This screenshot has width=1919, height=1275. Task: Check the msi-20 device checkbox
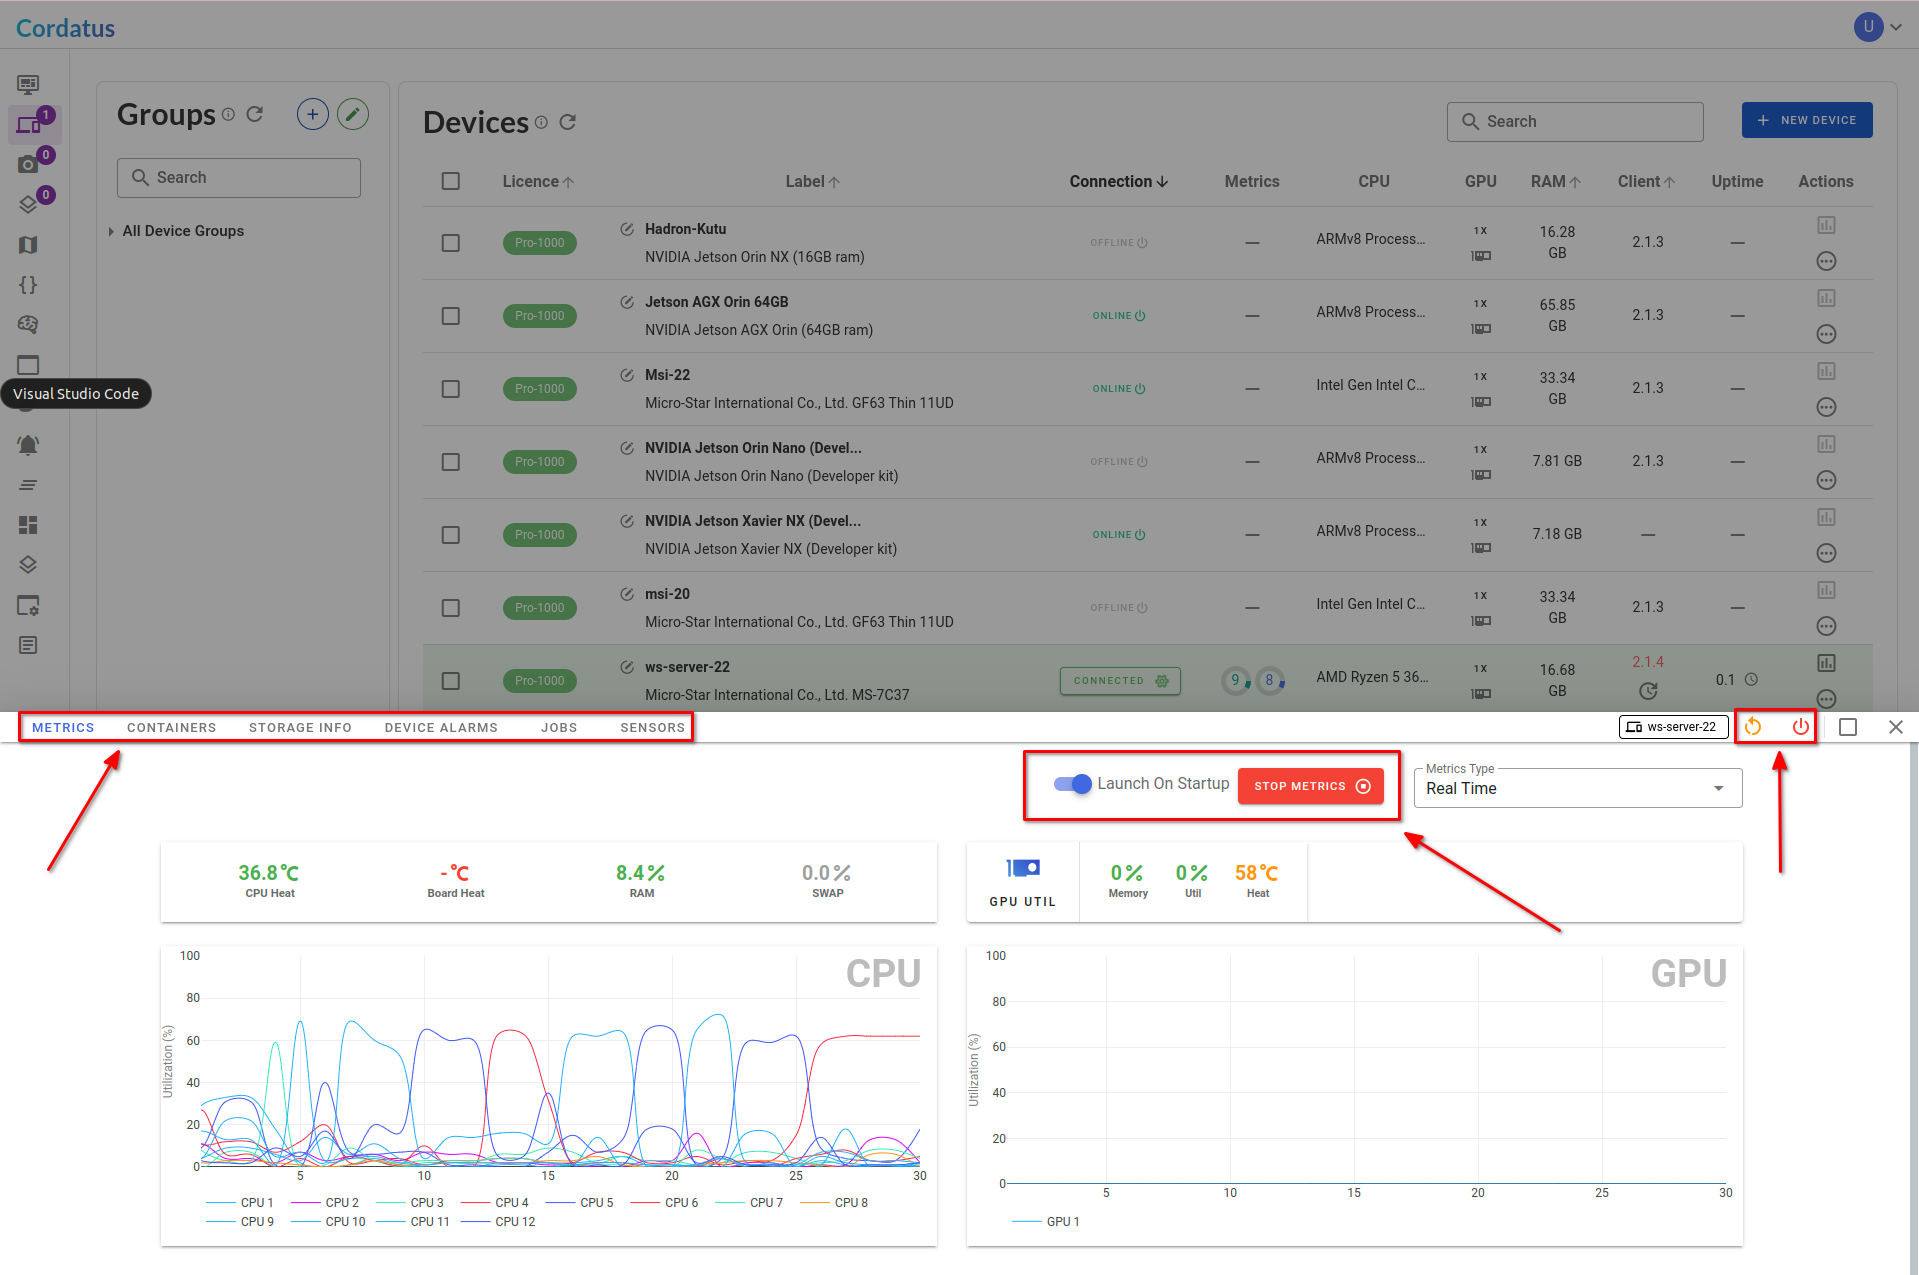(x=451, y=608)
